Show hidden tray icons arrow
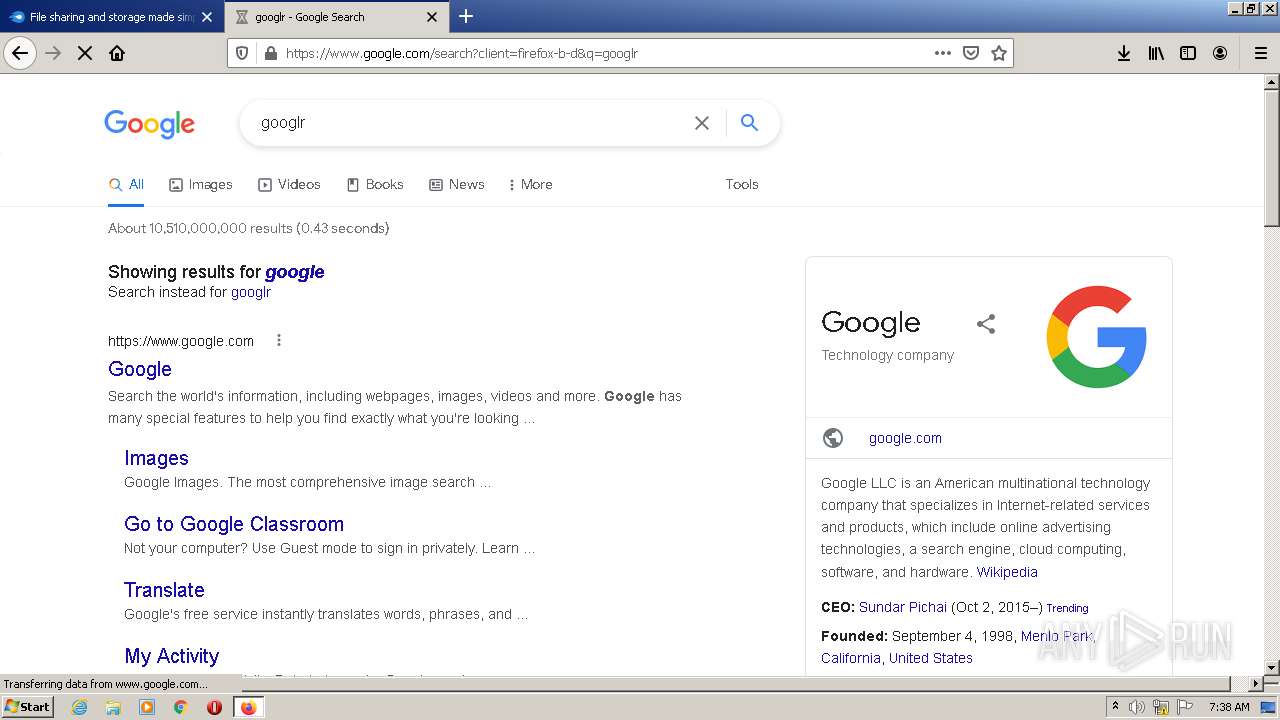Viewport: 1280px width, 720px height. coord(1115,707)
